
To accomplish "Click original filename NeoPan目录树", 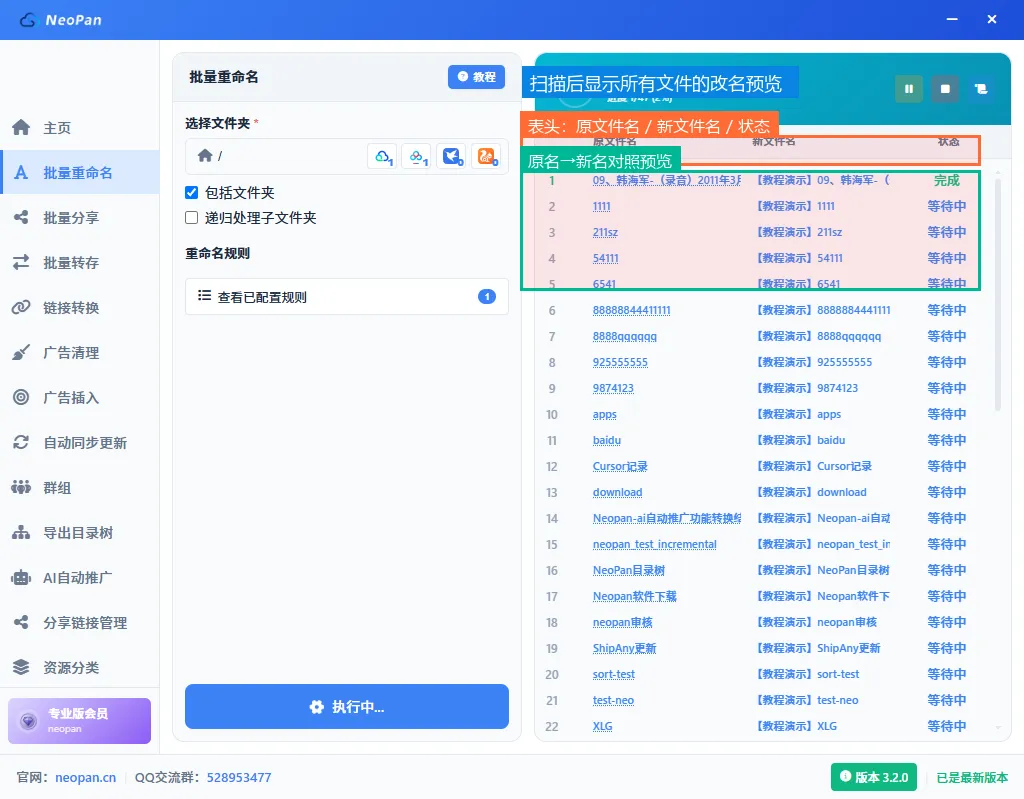I will coord(629,570).
